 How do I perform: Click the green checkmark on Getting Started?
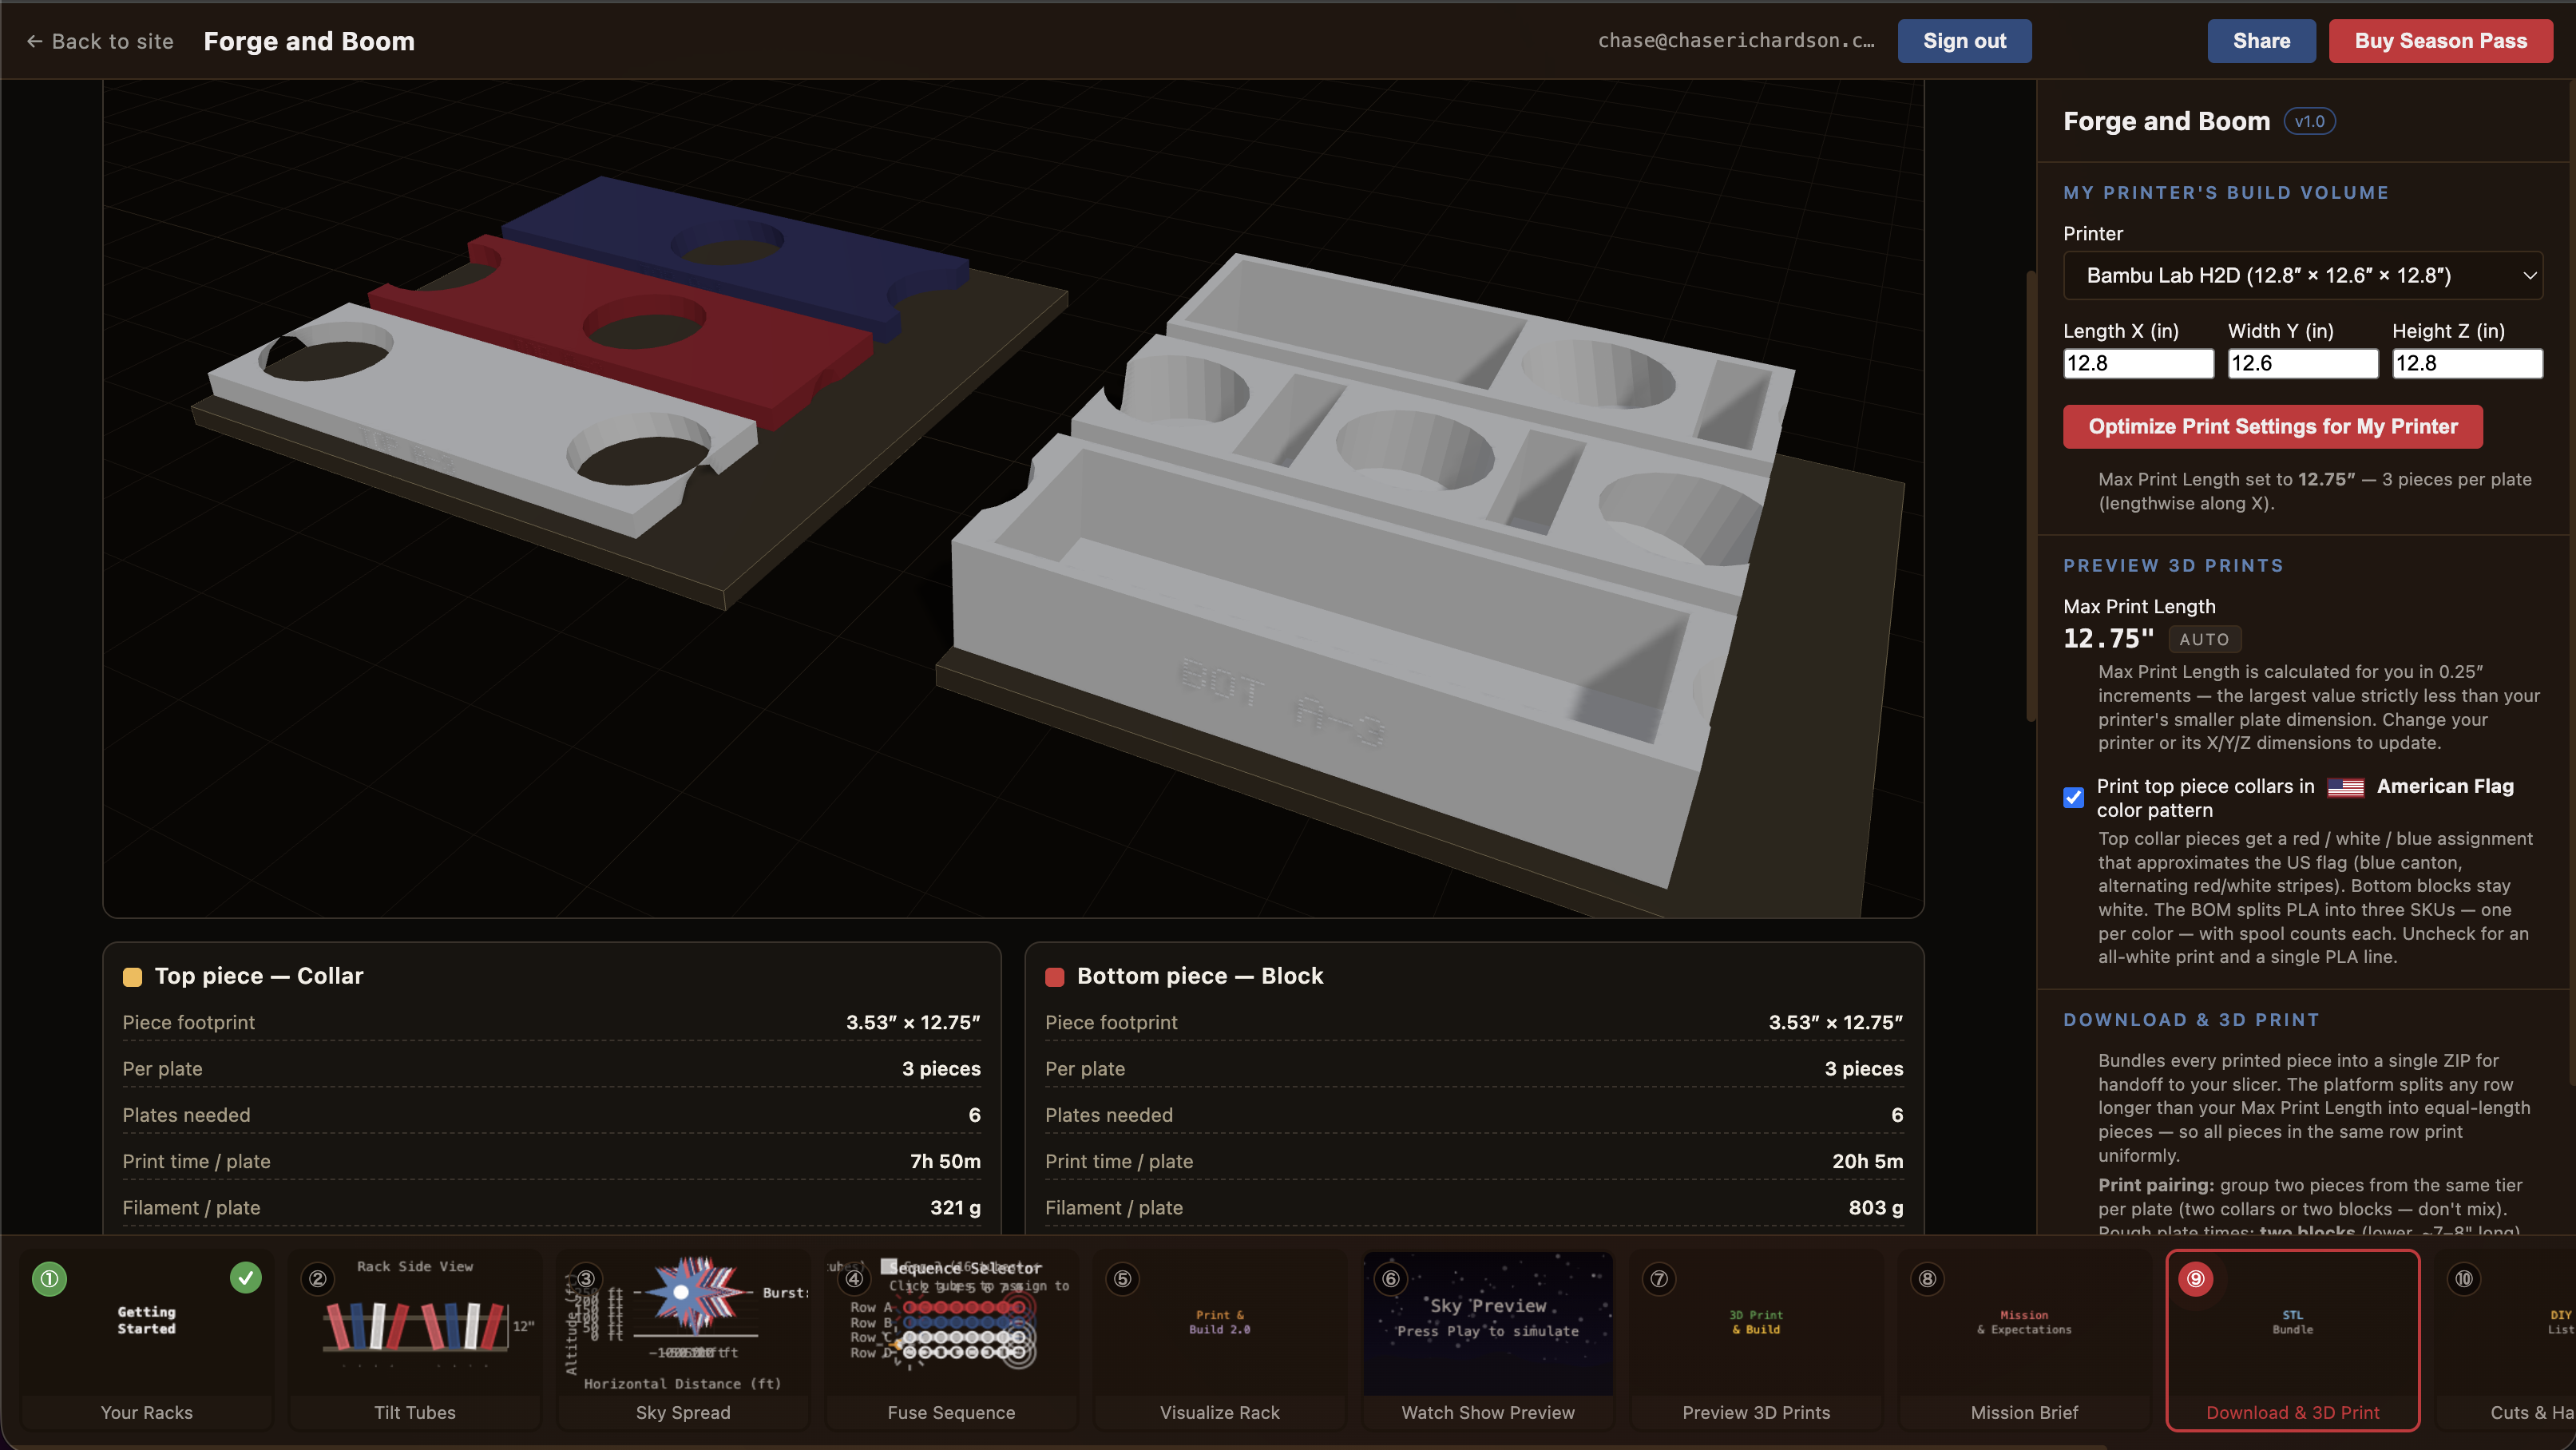pyautogui.click(x=245, y=1277)
